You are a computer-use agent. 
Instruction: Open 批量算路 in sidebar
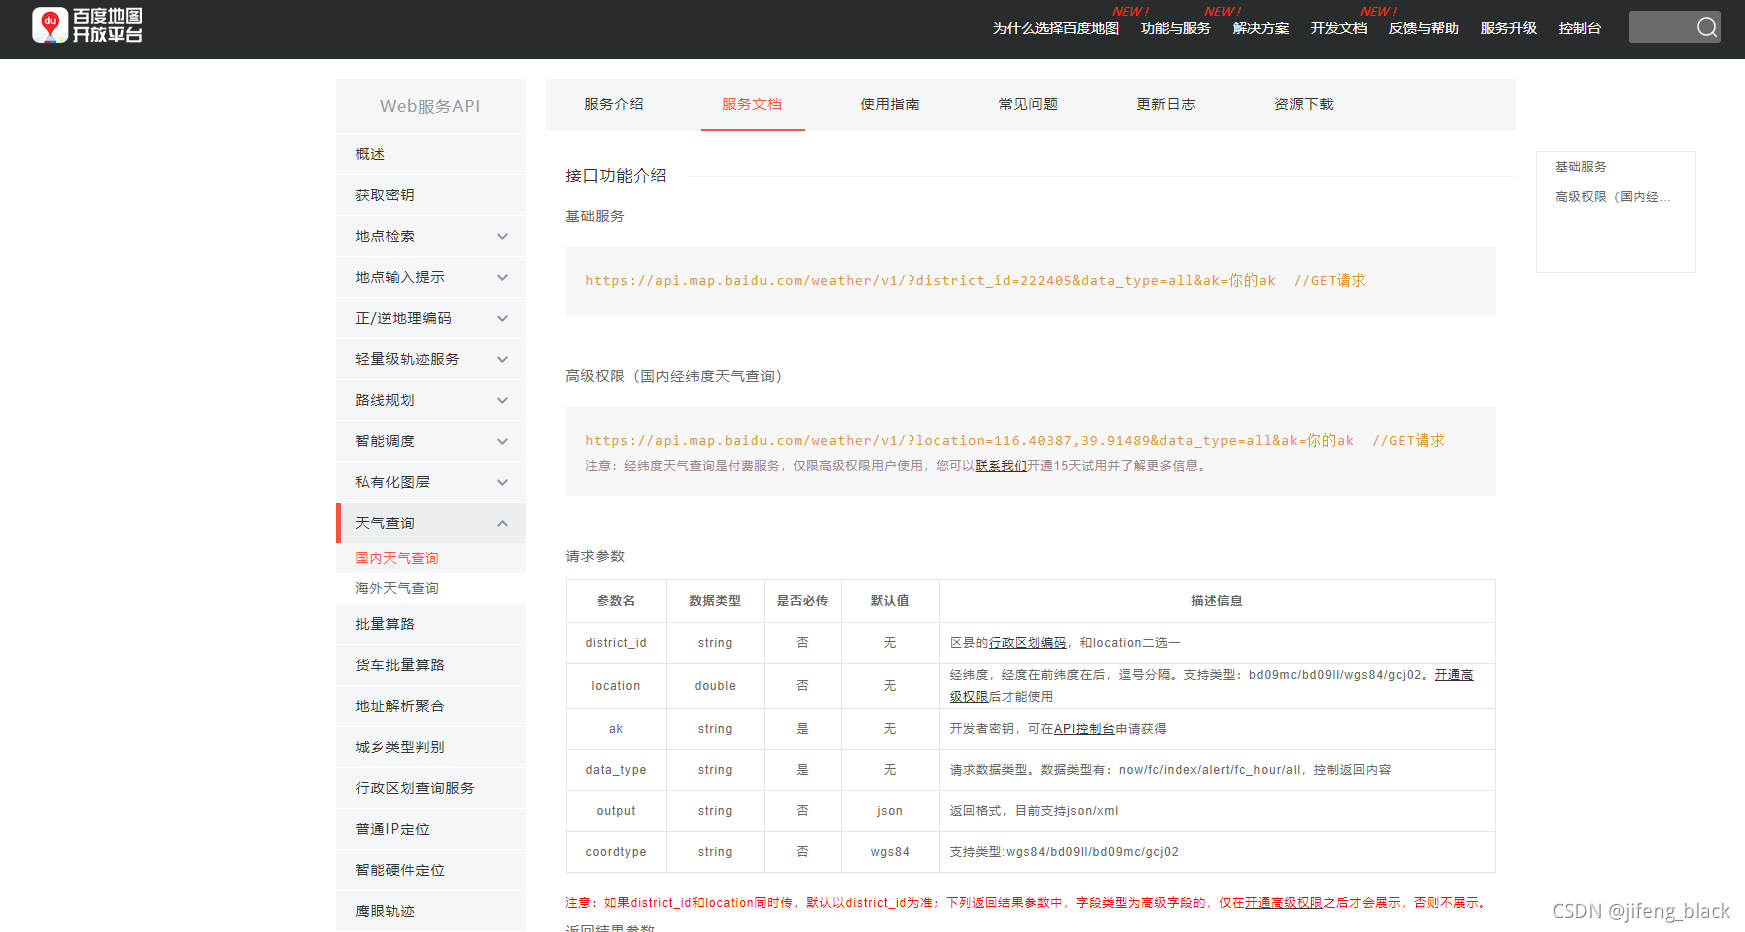[x=431, y=624]
